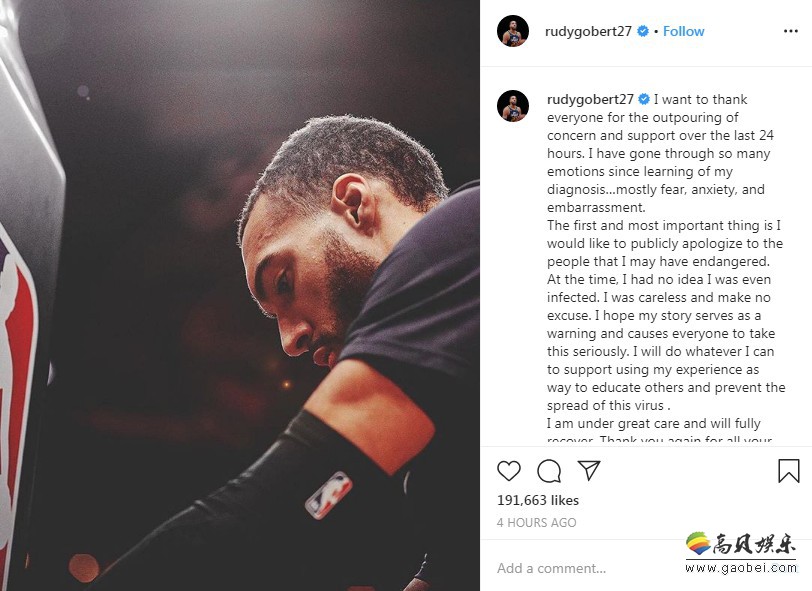Open rudygobert27 profile from header username

pyautogui.click(x=588, y=32)
